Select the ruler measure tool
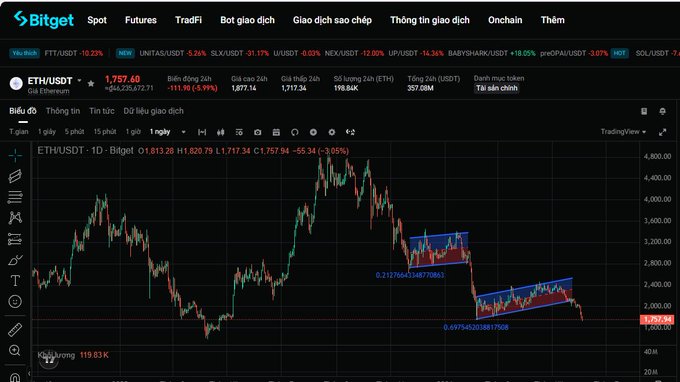This screenshot has width=680, height=382. tap(15, 330)
